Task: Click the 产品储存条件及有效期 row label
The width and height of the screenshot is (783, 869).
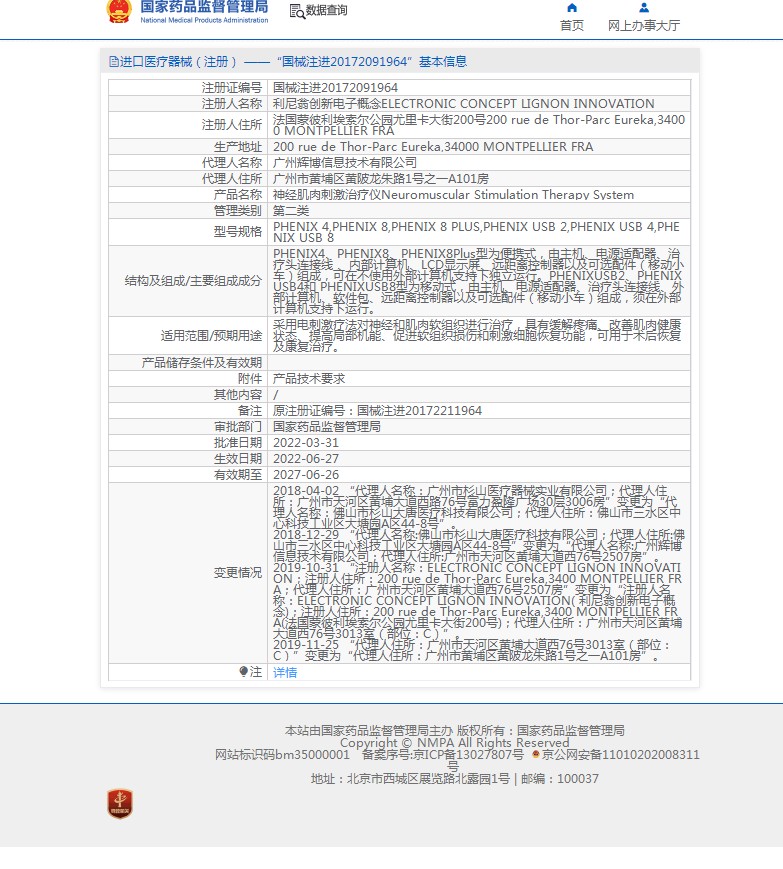Action: click(202, 362)
